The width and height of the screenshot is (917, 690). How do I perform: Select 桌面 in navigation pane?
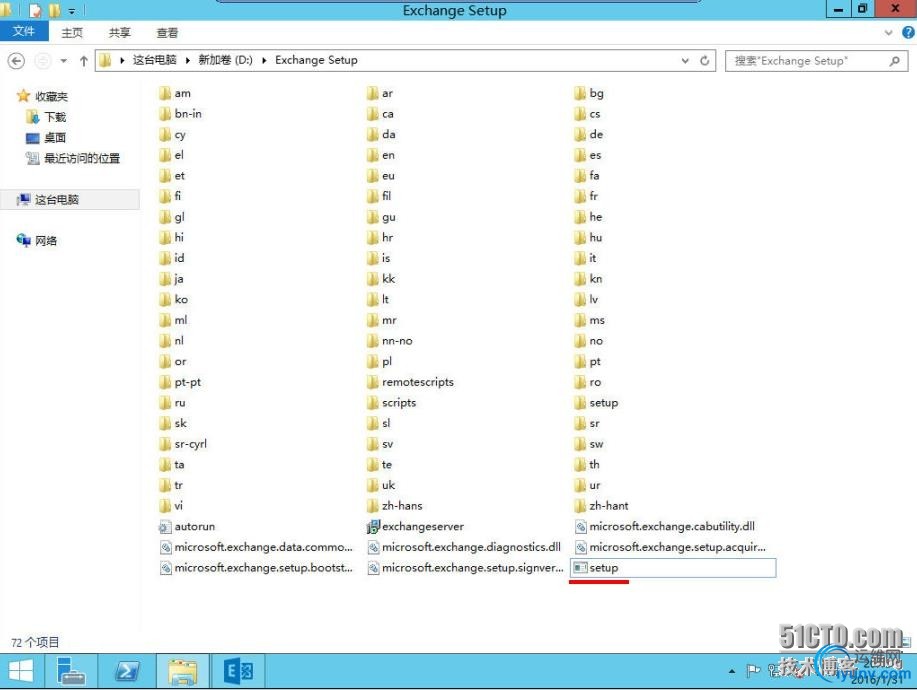coord(47,137)
